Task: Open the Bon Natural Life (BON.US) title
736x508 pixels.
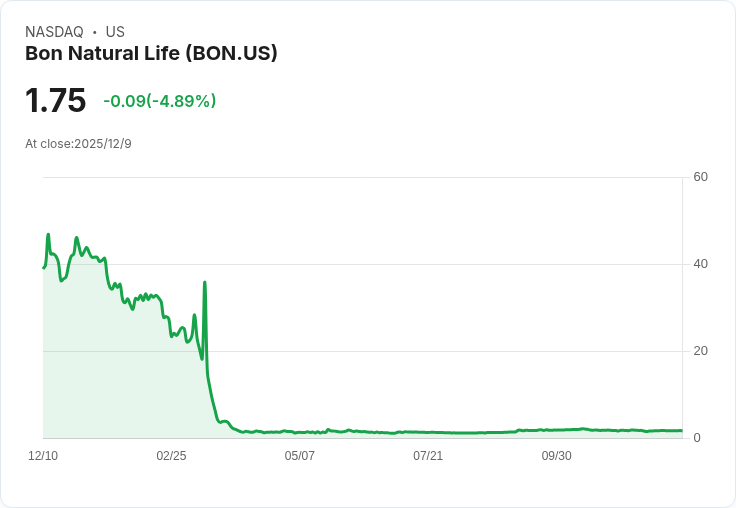Action: [151, 54]
